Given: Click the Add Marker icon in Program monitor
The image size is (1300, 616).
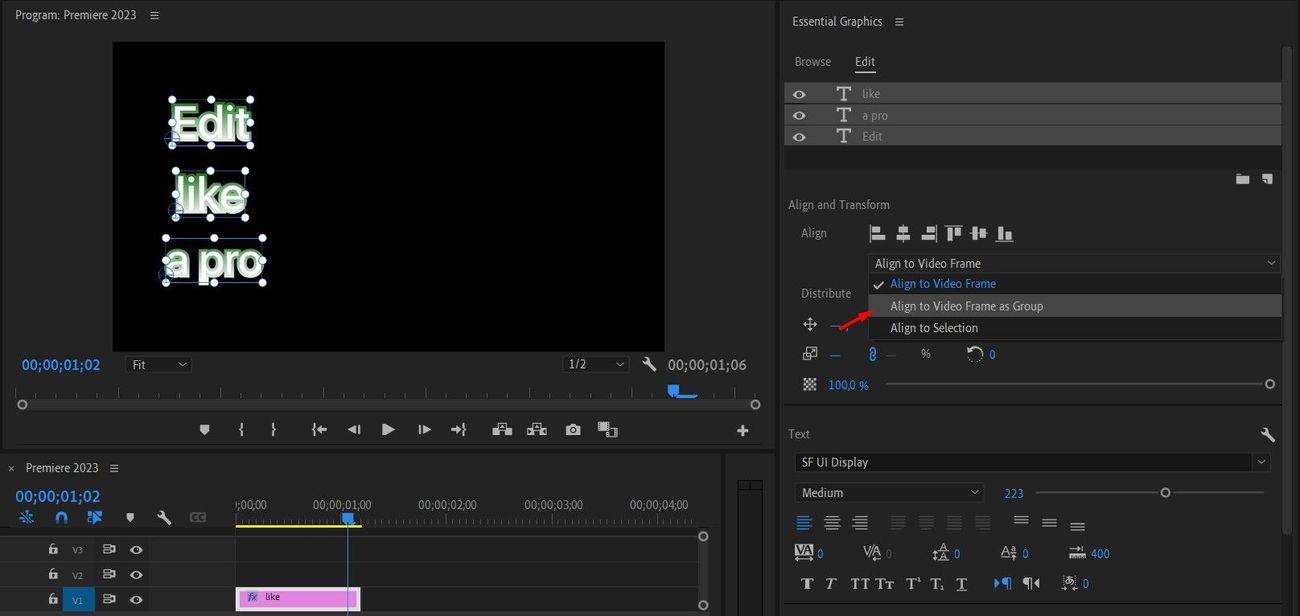Looking at the screenshot, I should tap(205, 430).
